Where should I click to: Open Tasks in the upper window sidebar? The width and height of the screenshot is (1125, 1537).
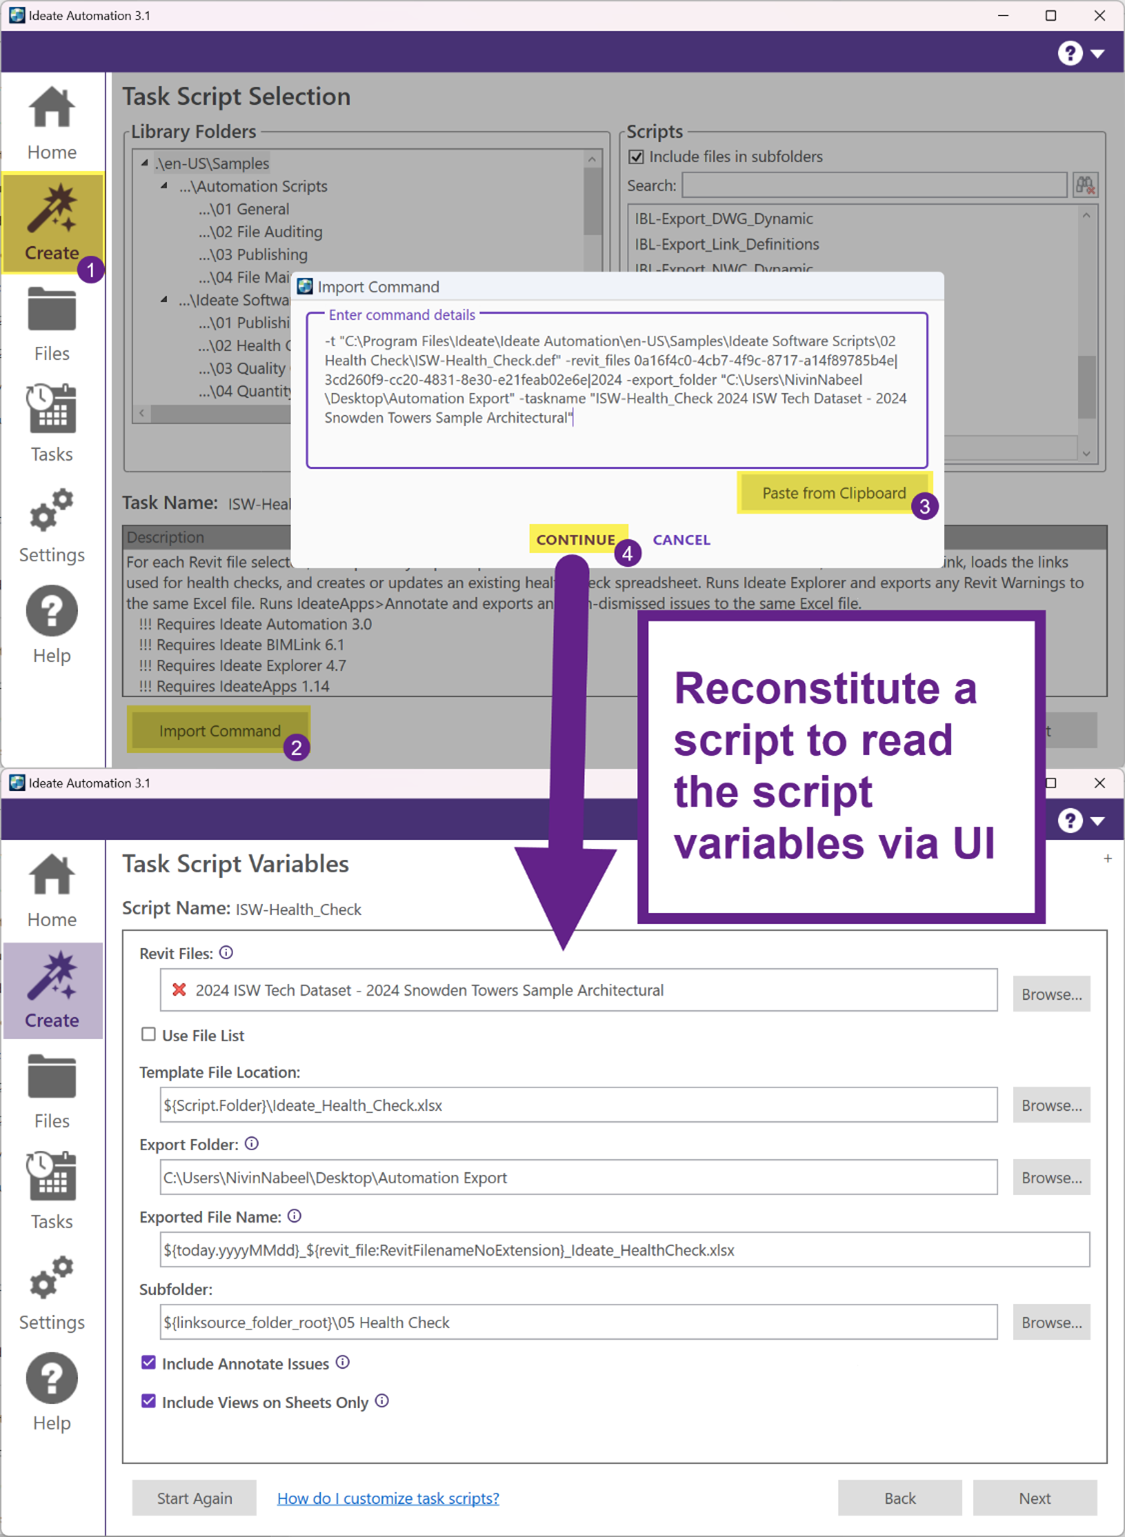(x=52, y=424)
